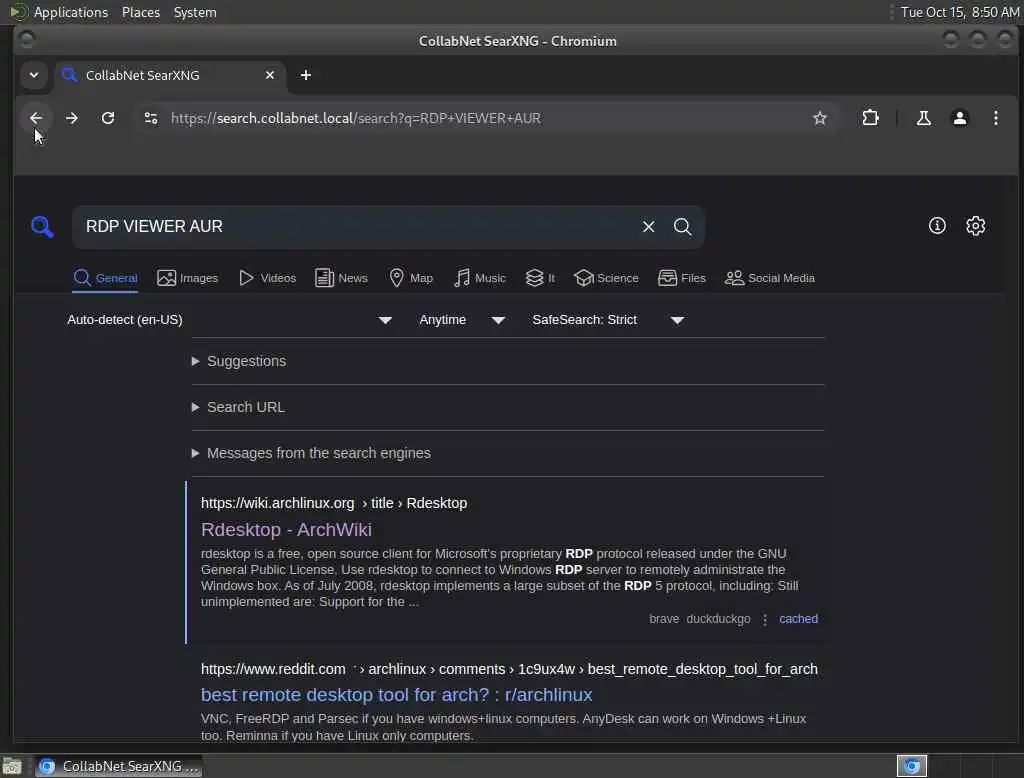Open a new browser tab
This screenshot has height=778, width=1024.
tap(306, 75)
